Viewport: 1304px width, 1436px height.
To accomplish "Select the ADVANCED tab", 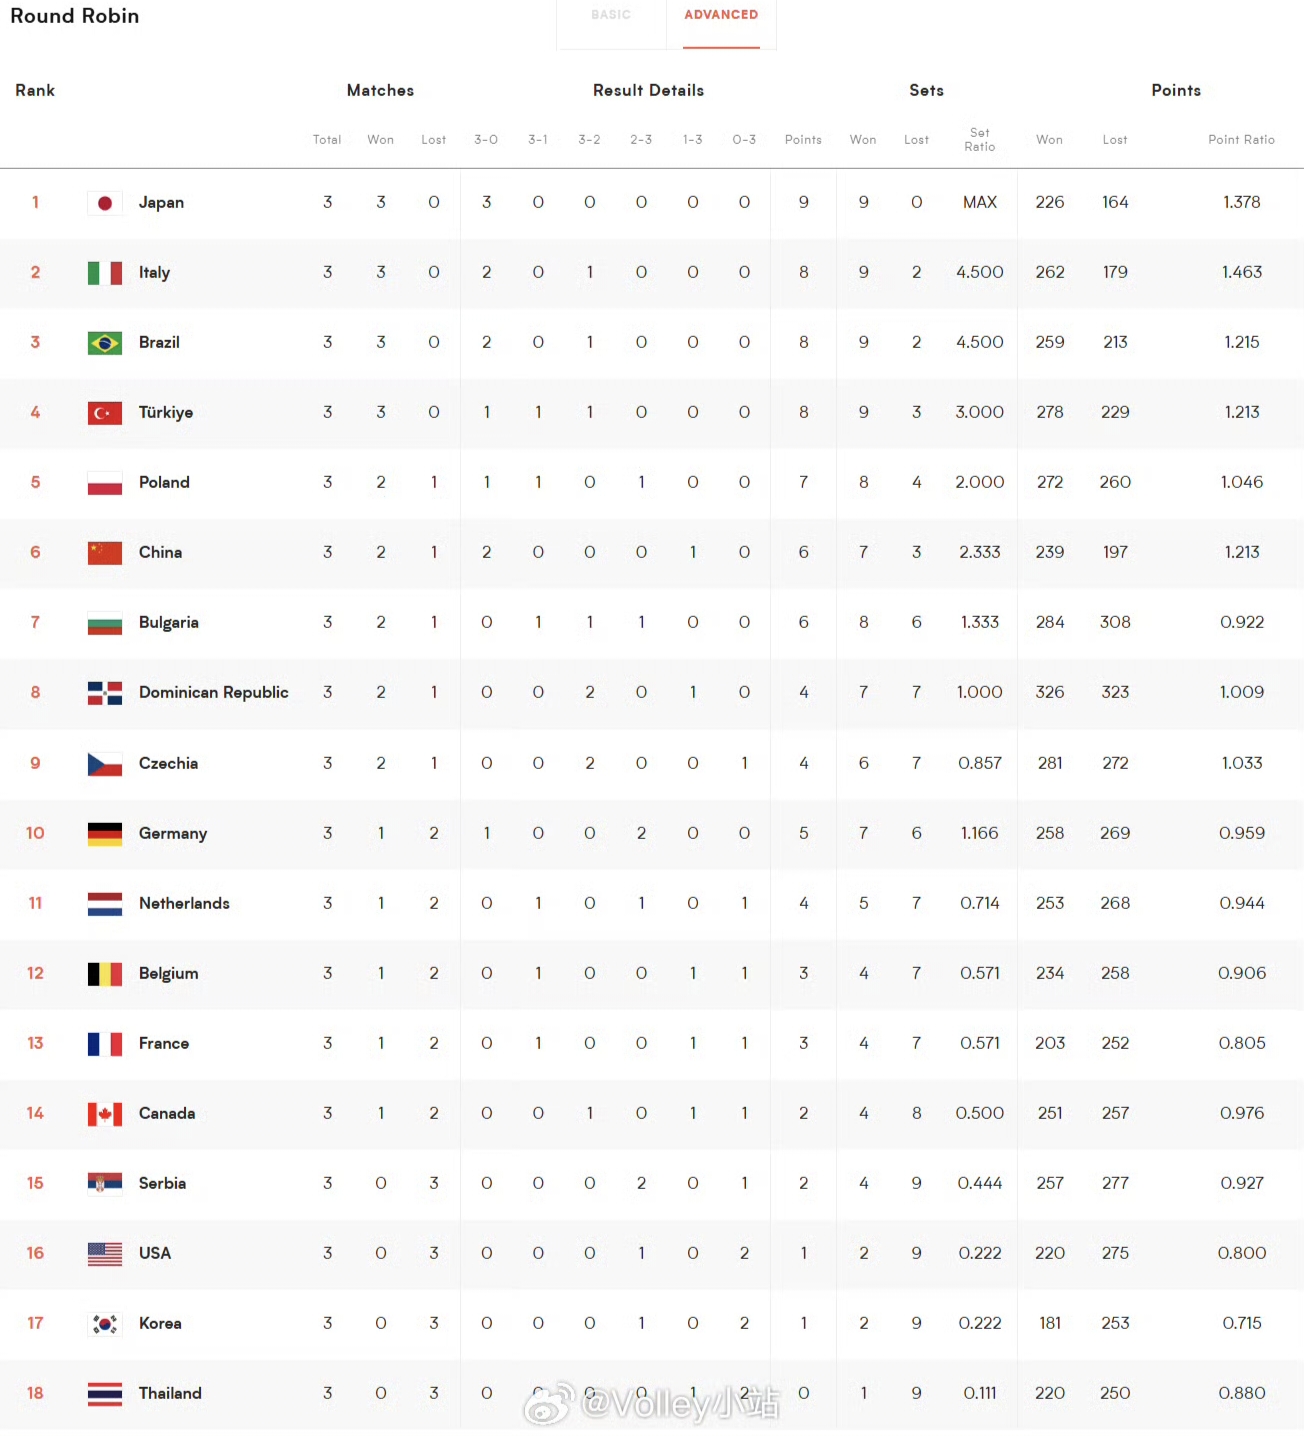I will coord(721,15).
